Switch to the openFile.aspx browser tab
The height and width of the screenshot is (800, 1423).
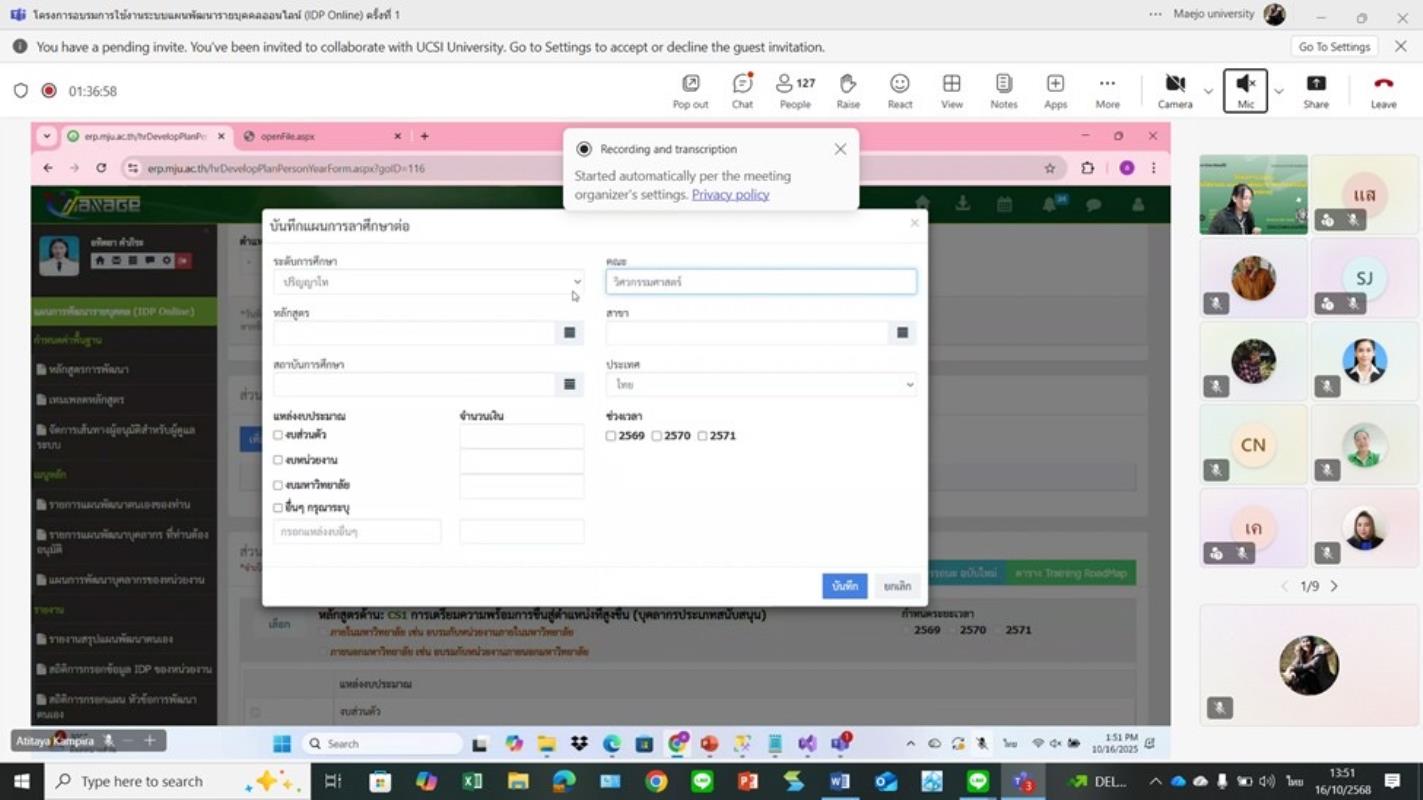pyautogui.click(x=320, y=136)
